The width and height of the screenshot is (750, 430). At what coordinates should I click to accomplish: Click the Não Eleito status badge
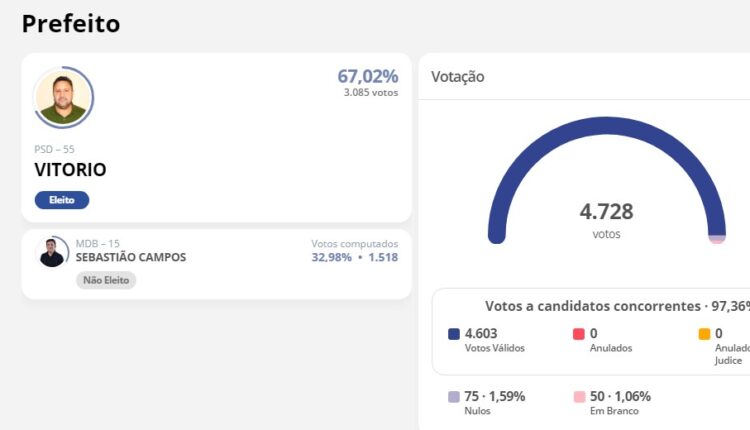[x=105, y=280]
